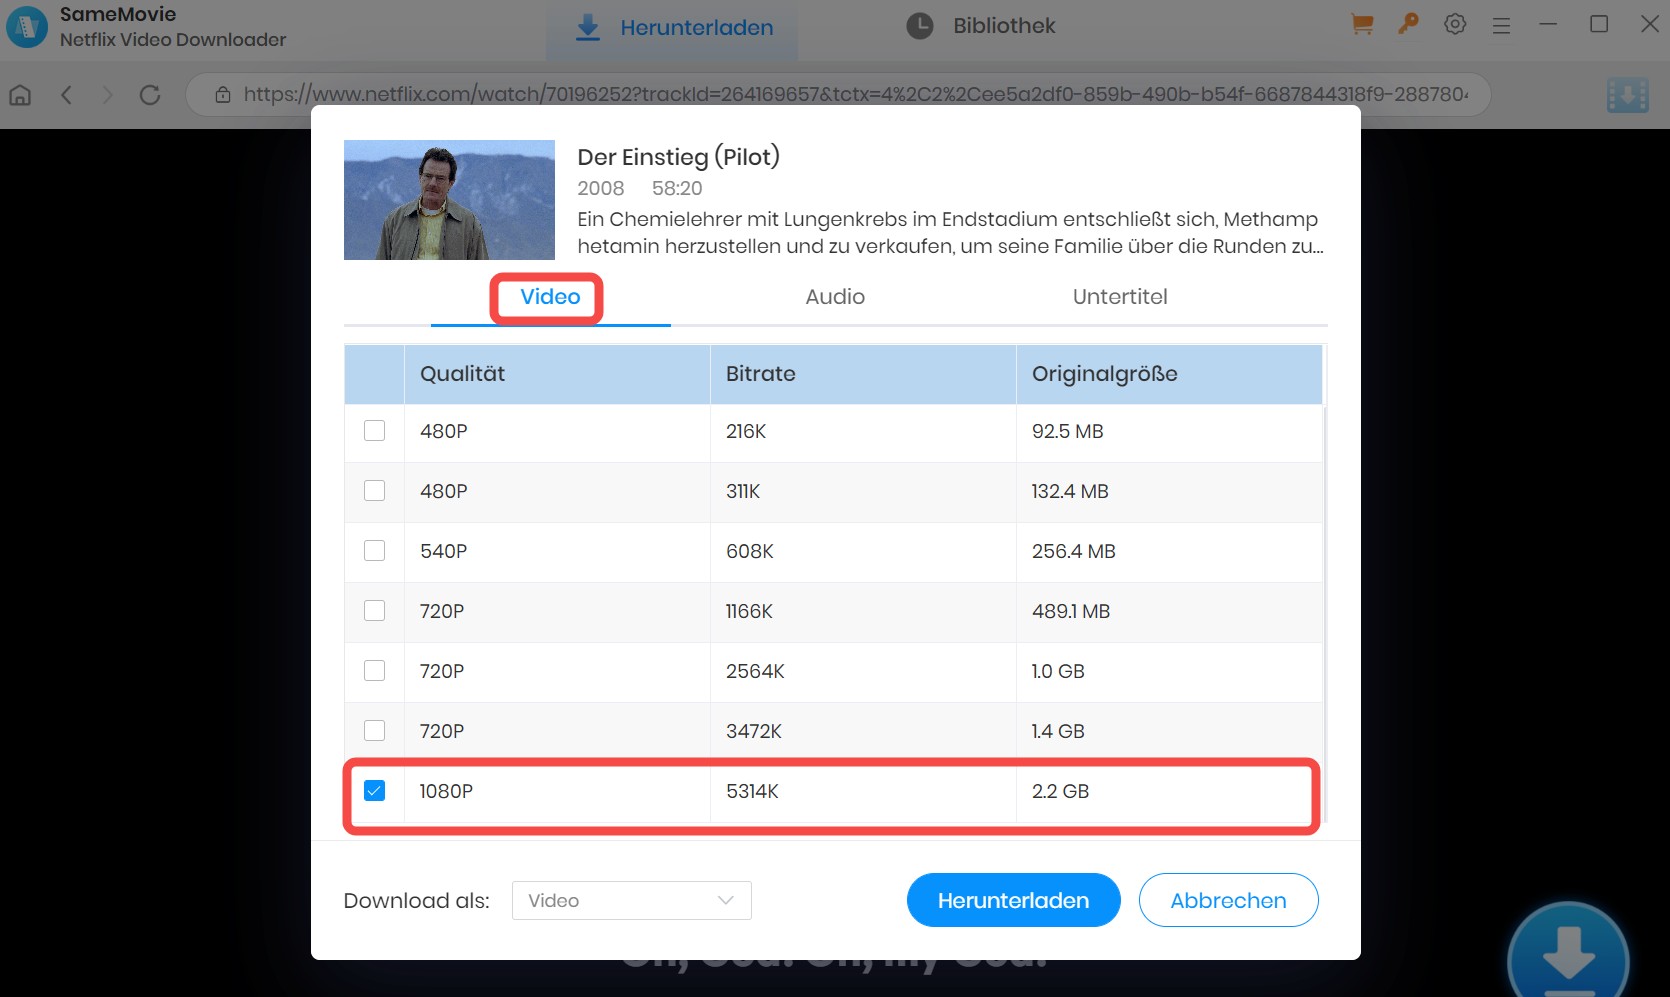Check the 540P 608K quality checkbox
Image resolution: width=1670 pixels, height=997 pixels.
(374, 551)
